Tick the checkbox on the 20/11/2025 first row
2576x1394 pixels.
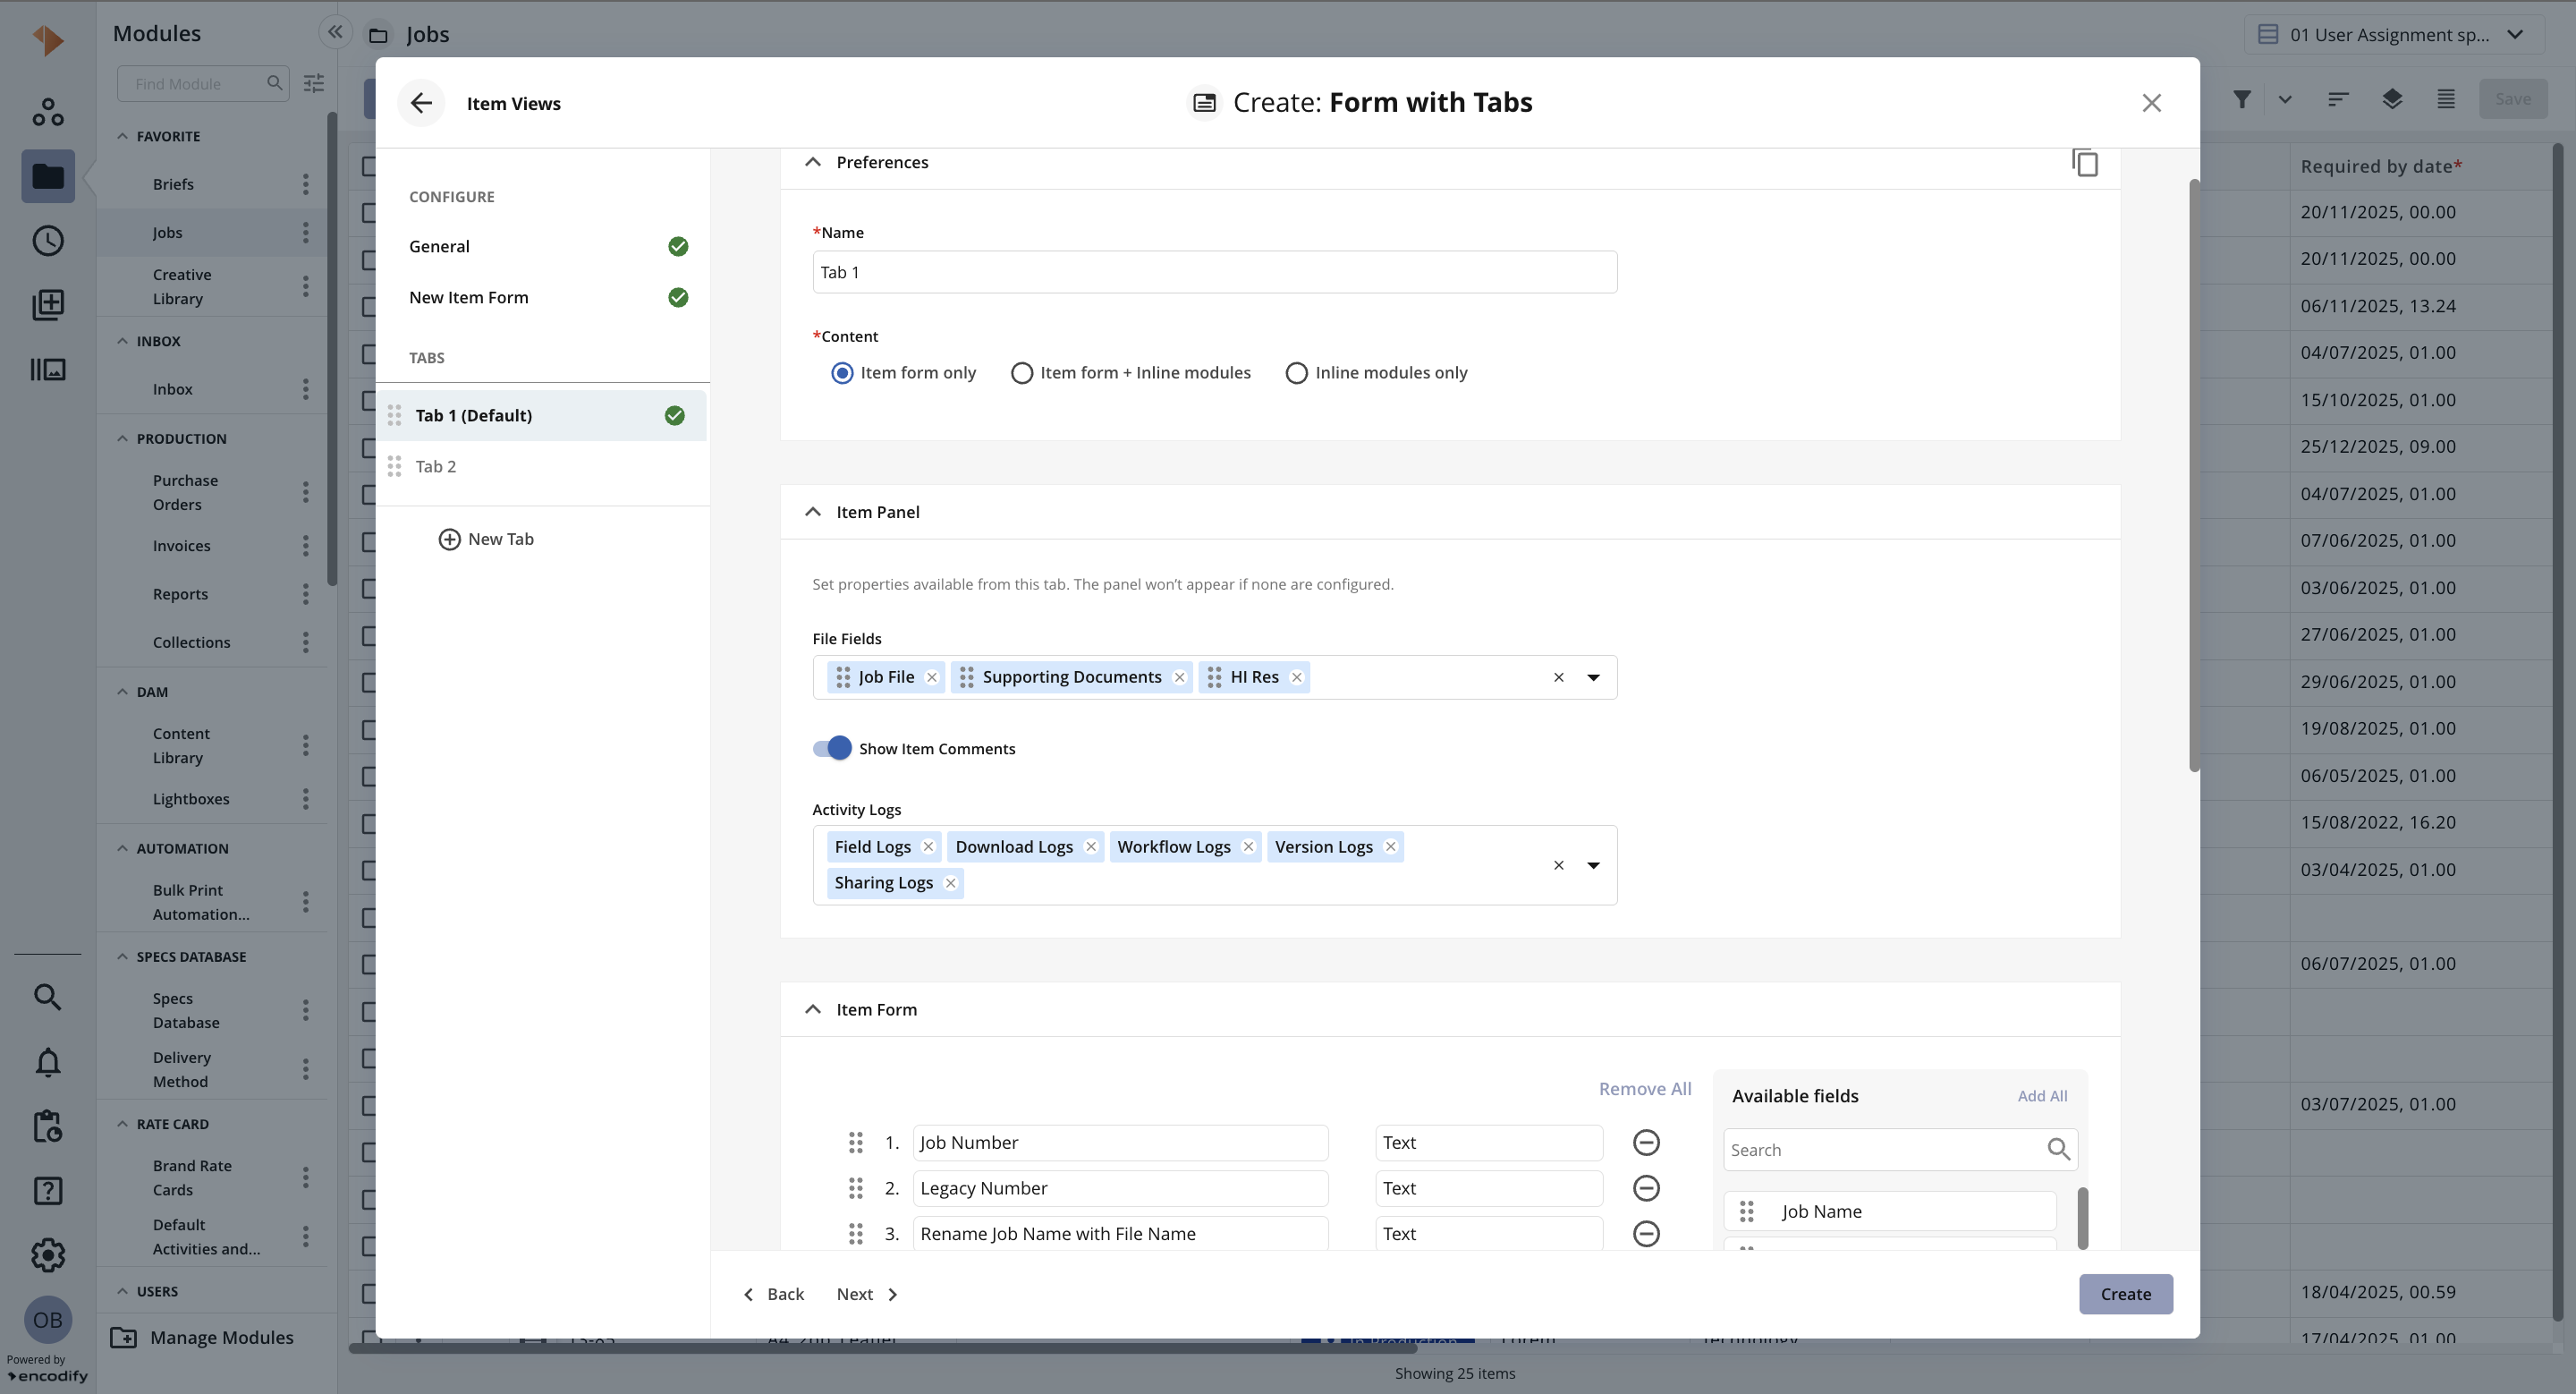click(x=368, y=212)
